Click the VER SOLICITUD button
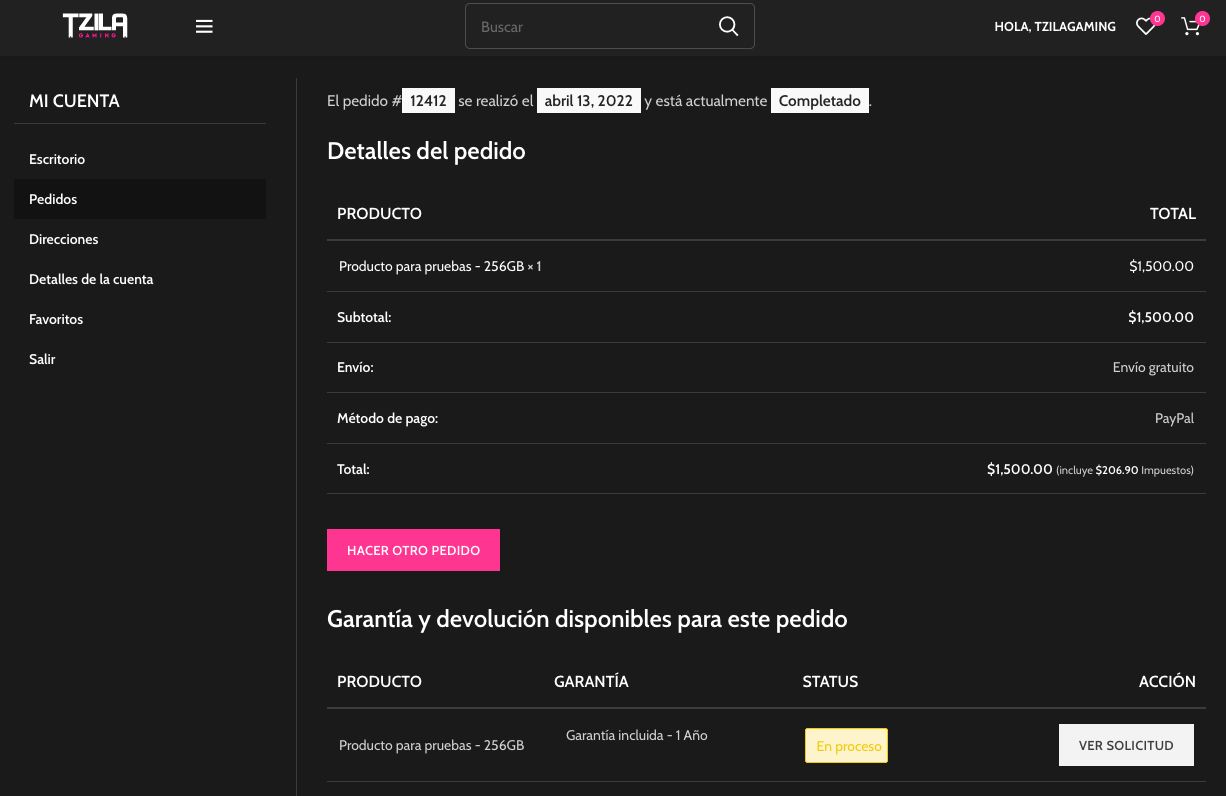 tap(1125, 745)
